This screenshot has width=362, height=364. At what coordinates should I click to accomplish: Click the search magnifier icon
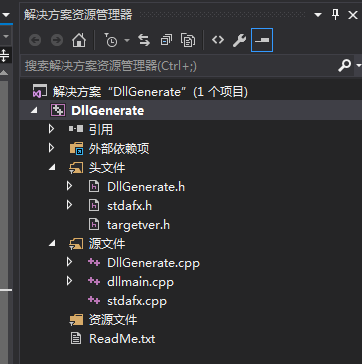(345, 65)
